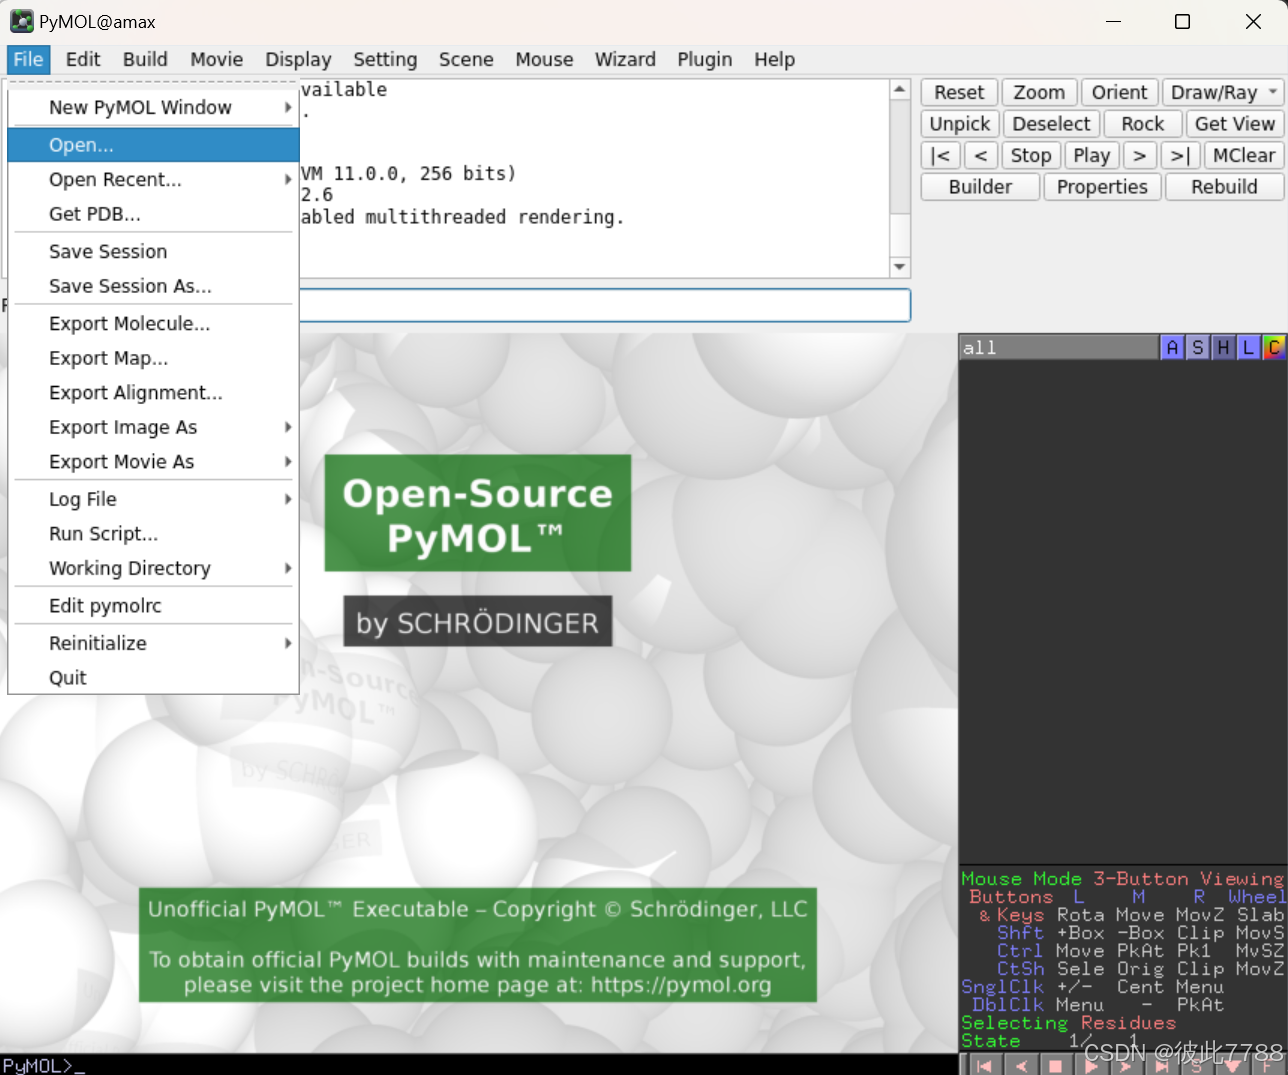Click the > next-frame button

pos(1139,155)
